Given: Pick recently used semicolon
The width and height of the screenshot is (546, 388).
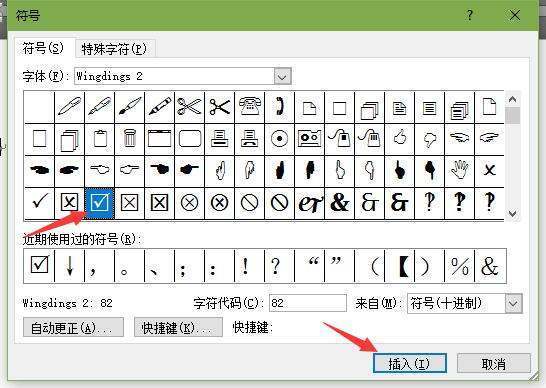Looking at the screenshot, I should pyautogui.click(x=189, y=265).
